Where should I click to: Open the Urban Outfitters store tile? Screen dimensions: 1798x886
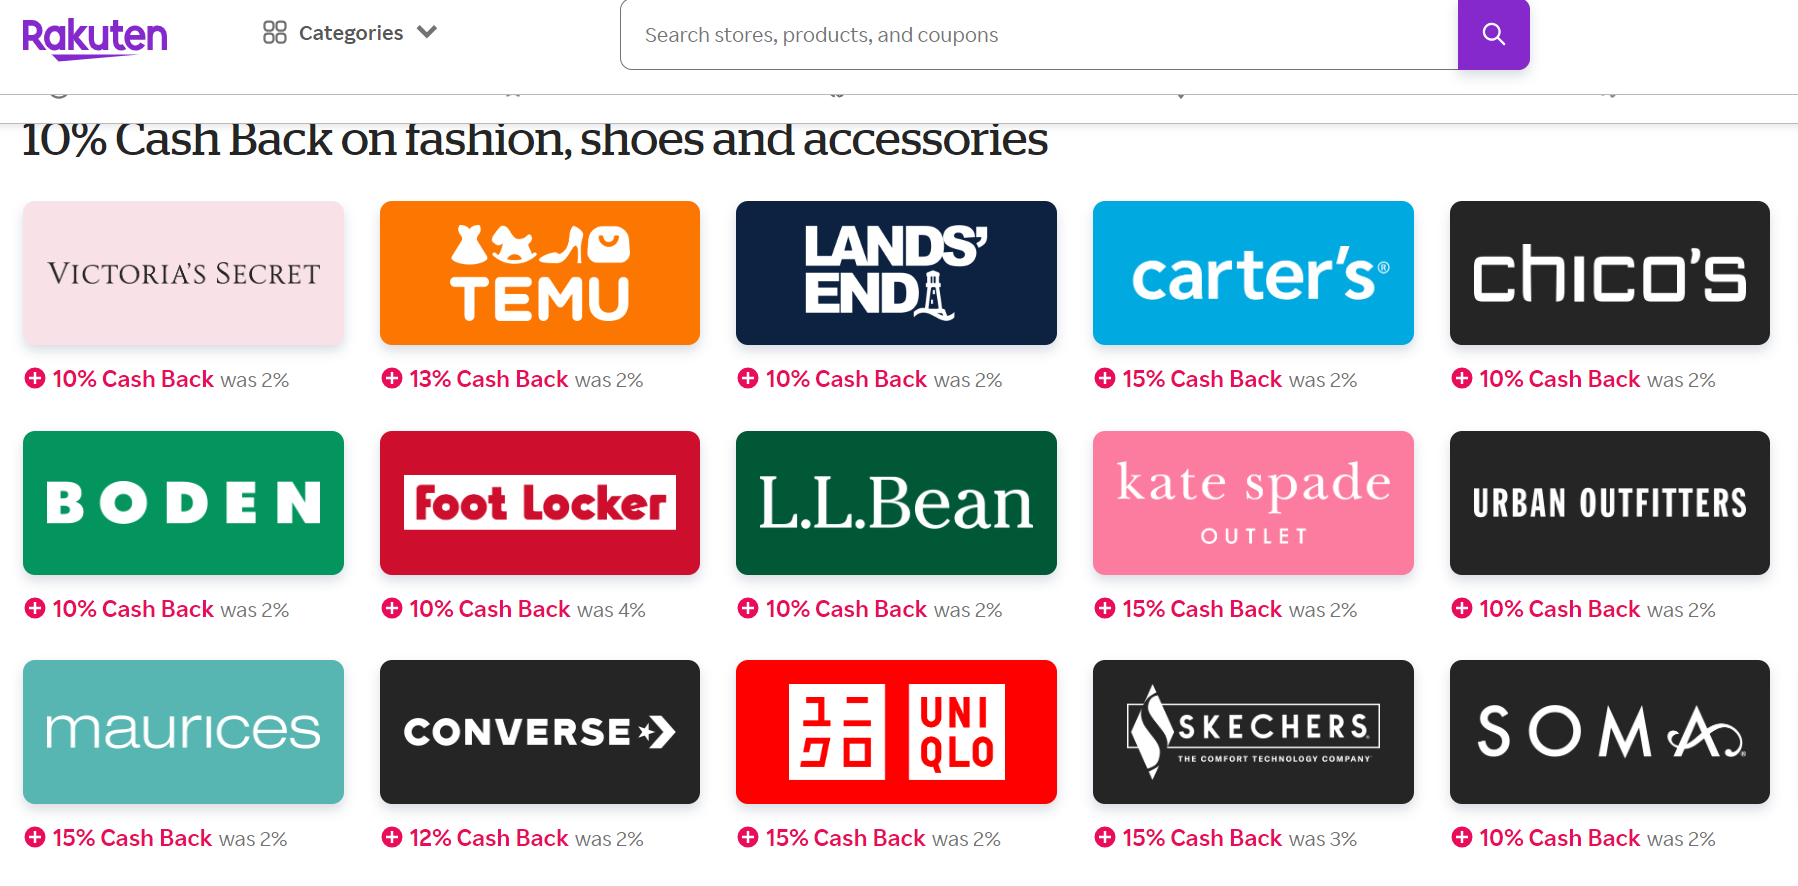point(1610,503)
